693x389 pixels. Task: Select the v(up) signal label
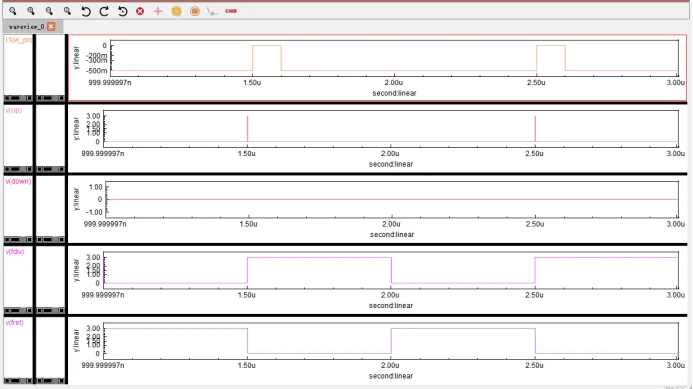click(13, 110)
